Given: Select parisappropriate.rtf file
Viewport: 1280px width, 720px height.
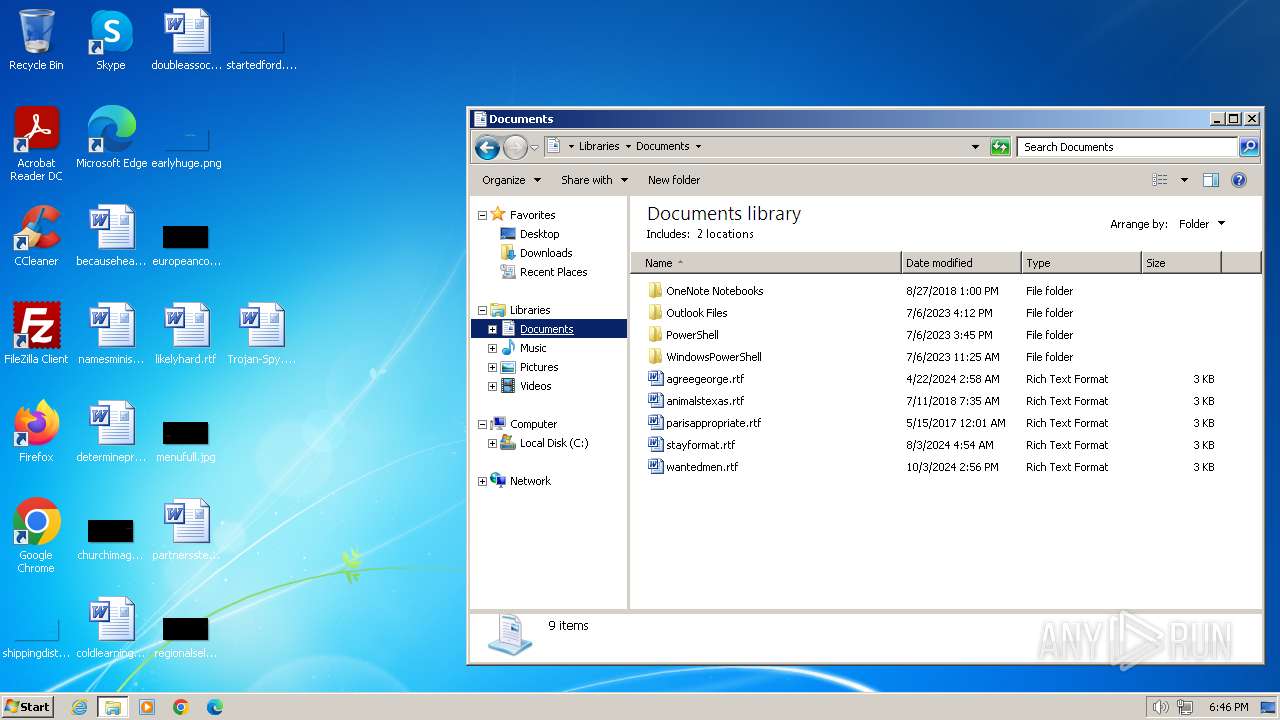Looking at the screenshot, I should pos(713,423).
